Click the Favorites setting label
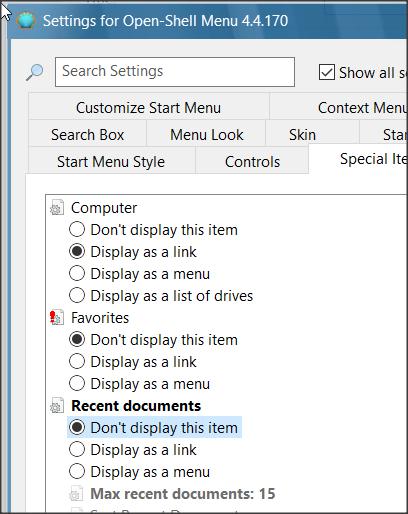The image size is (408, 514). pos(100,318)
